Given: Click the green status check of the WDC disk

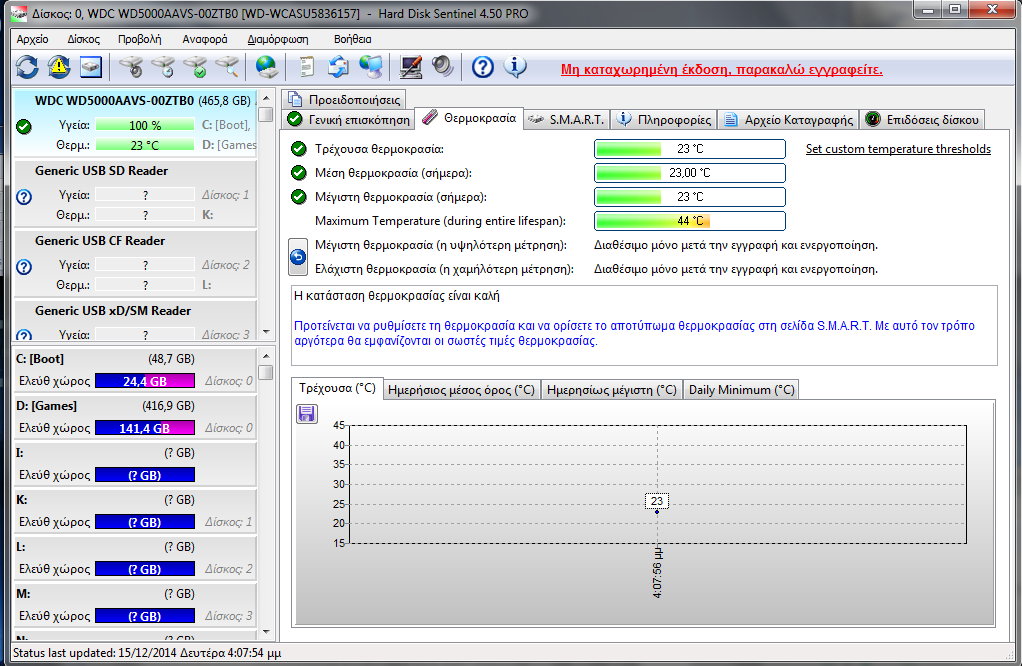Looking at the screenshot, I should 24,126.
